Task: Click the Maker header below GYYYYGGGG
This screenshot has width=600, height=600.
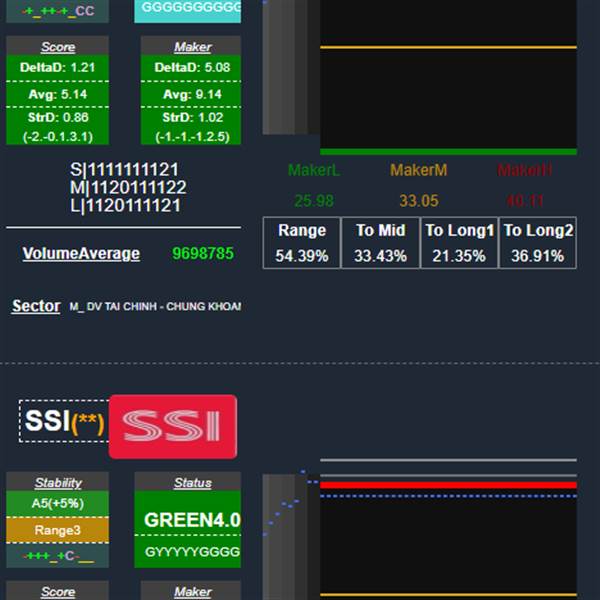Action: [x=192, y=592]
